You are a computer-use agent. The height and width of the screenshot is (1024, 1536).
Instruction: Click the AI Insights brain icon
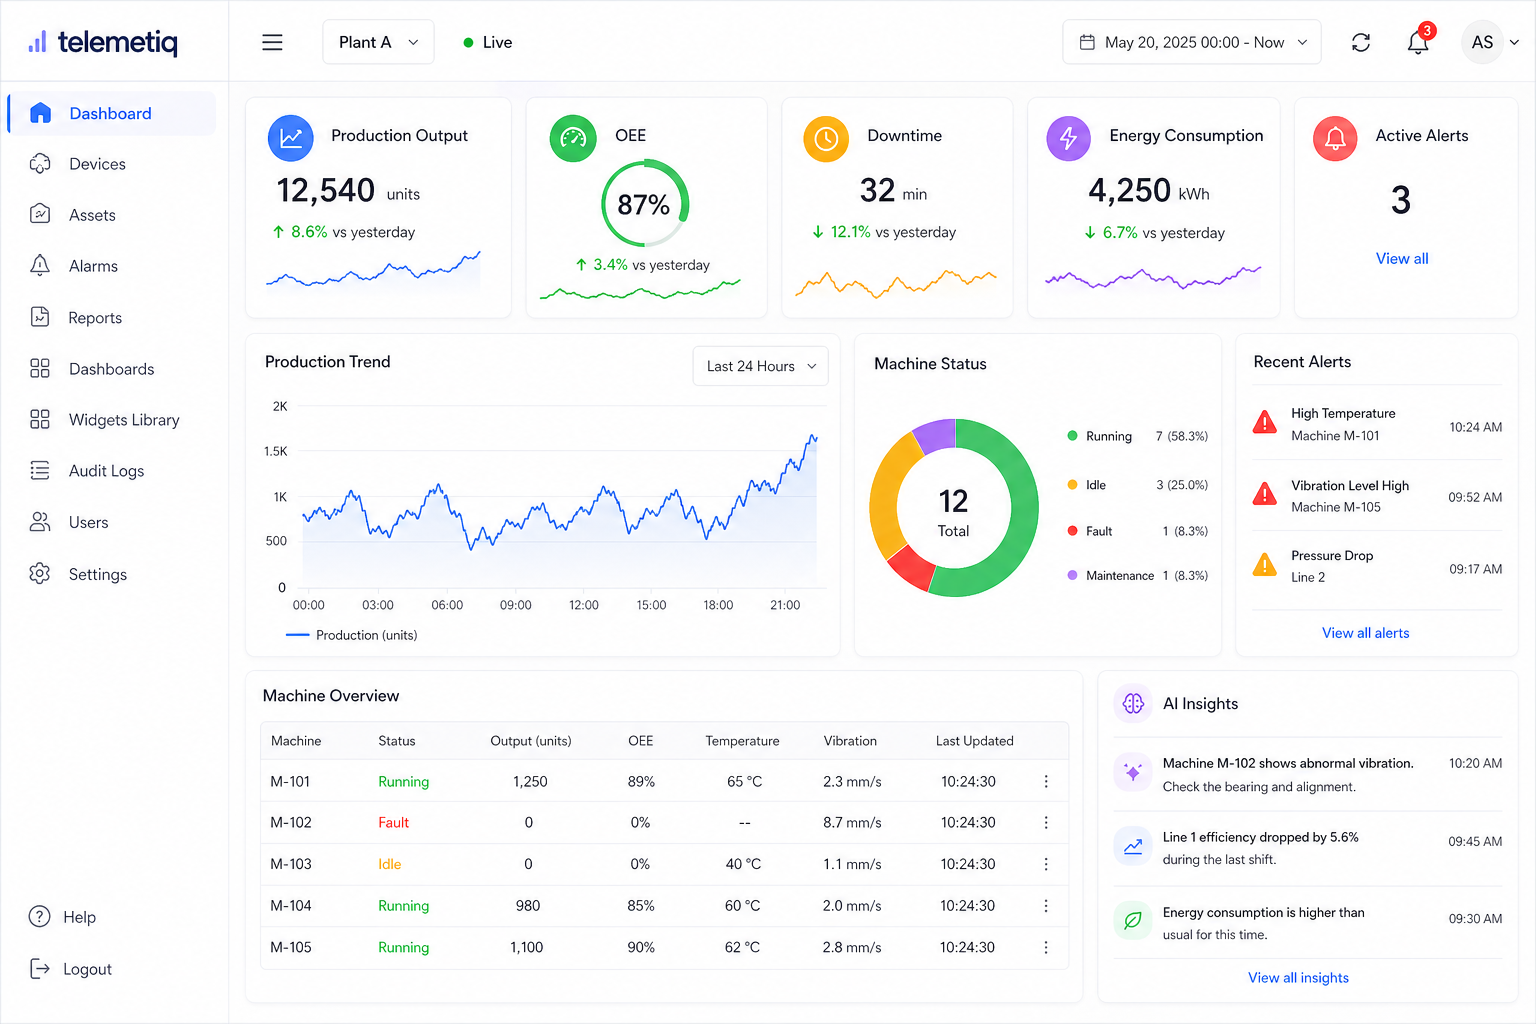pos(1133,704)
